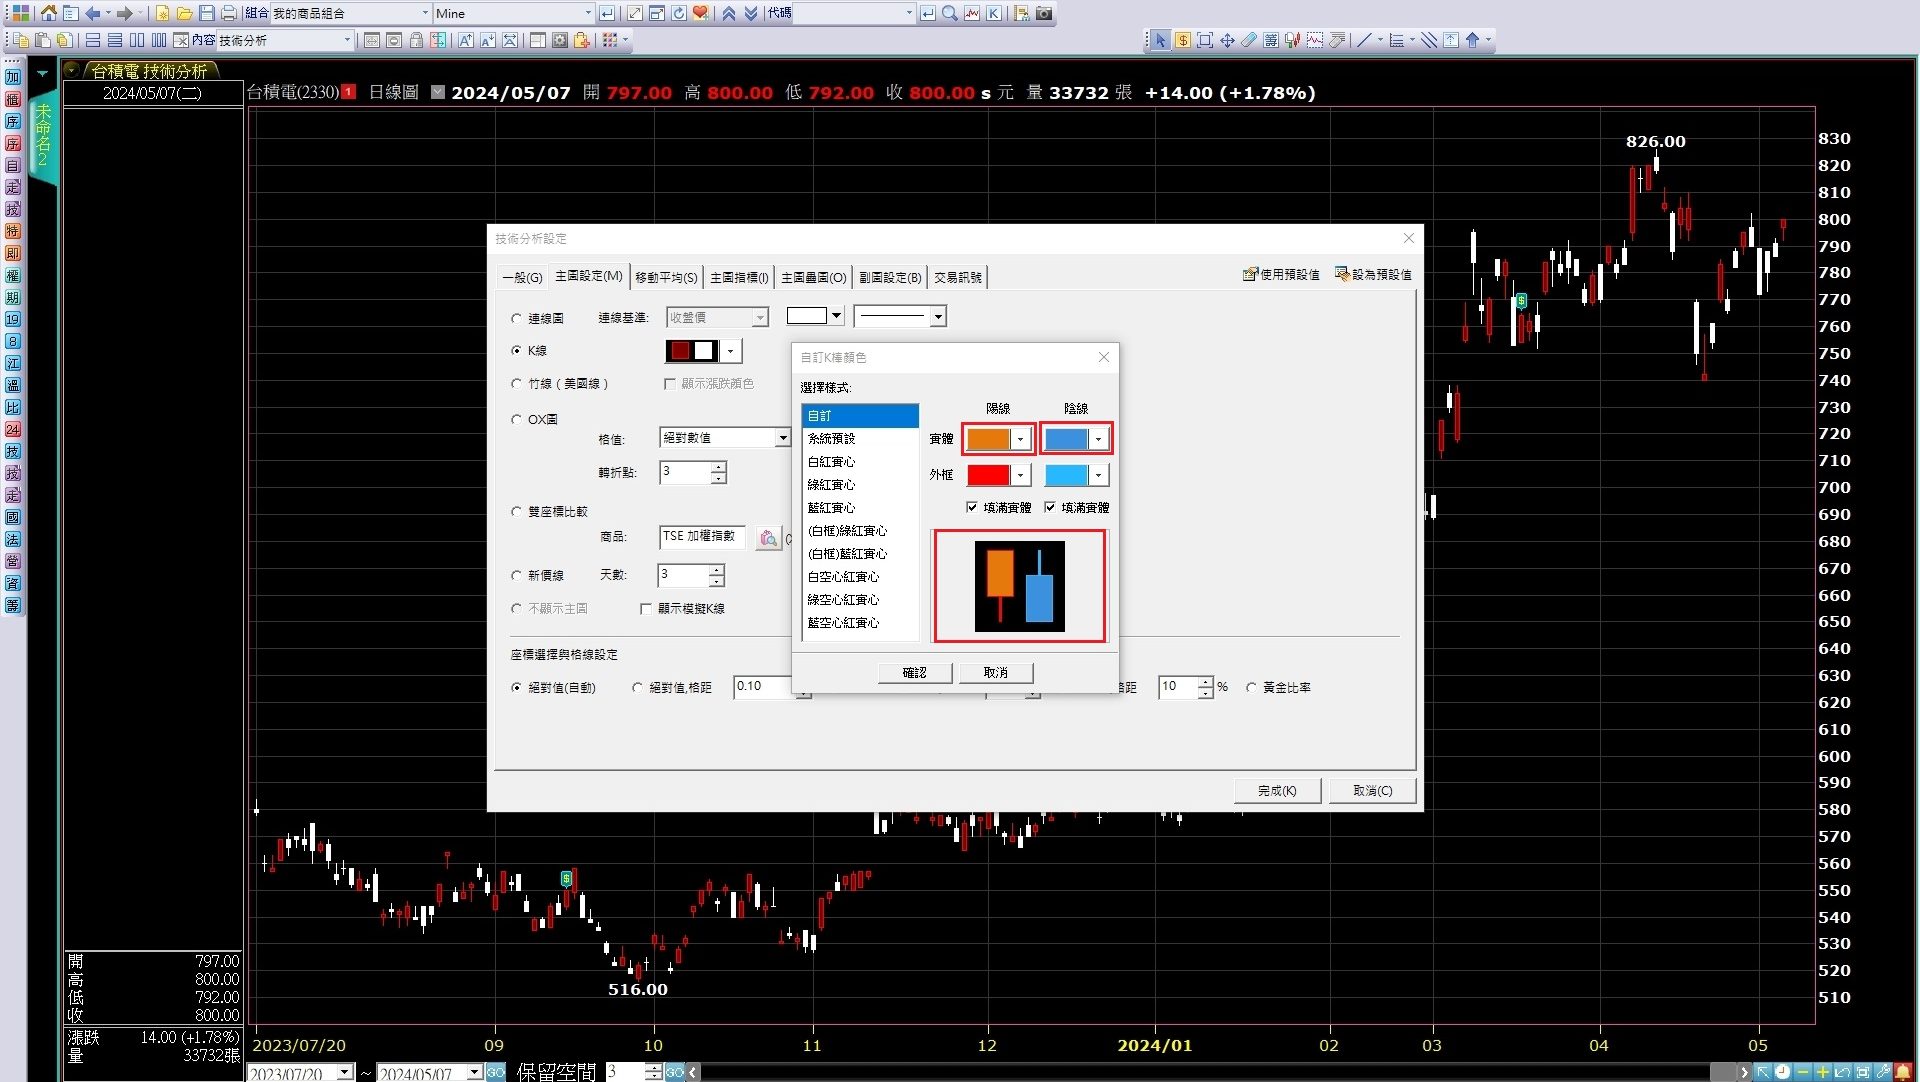Enable the 顯示模擬K線 checkbox
The image size is (1920, 1082).
(646, 609)
